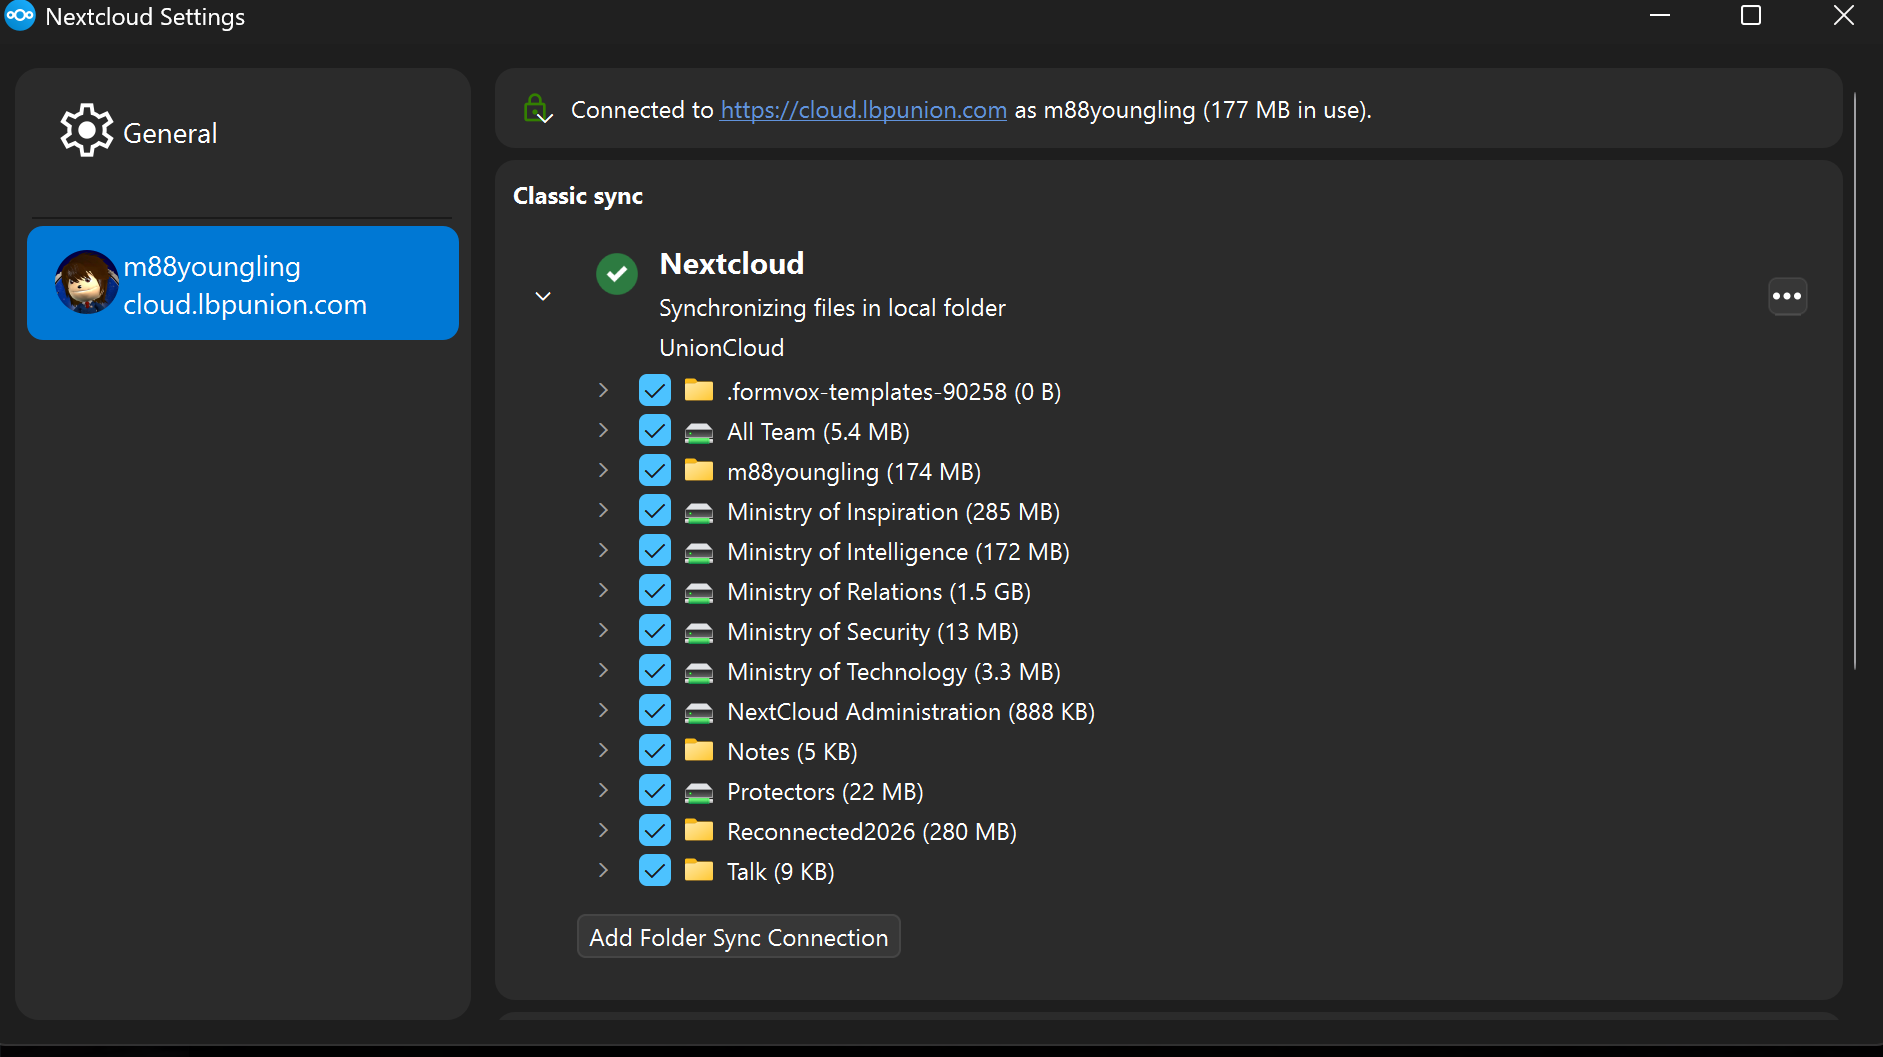Open https://cloud.lbpunion.com link
The height and width of the screenshot is (1057, 1883).
coord(863,110)
